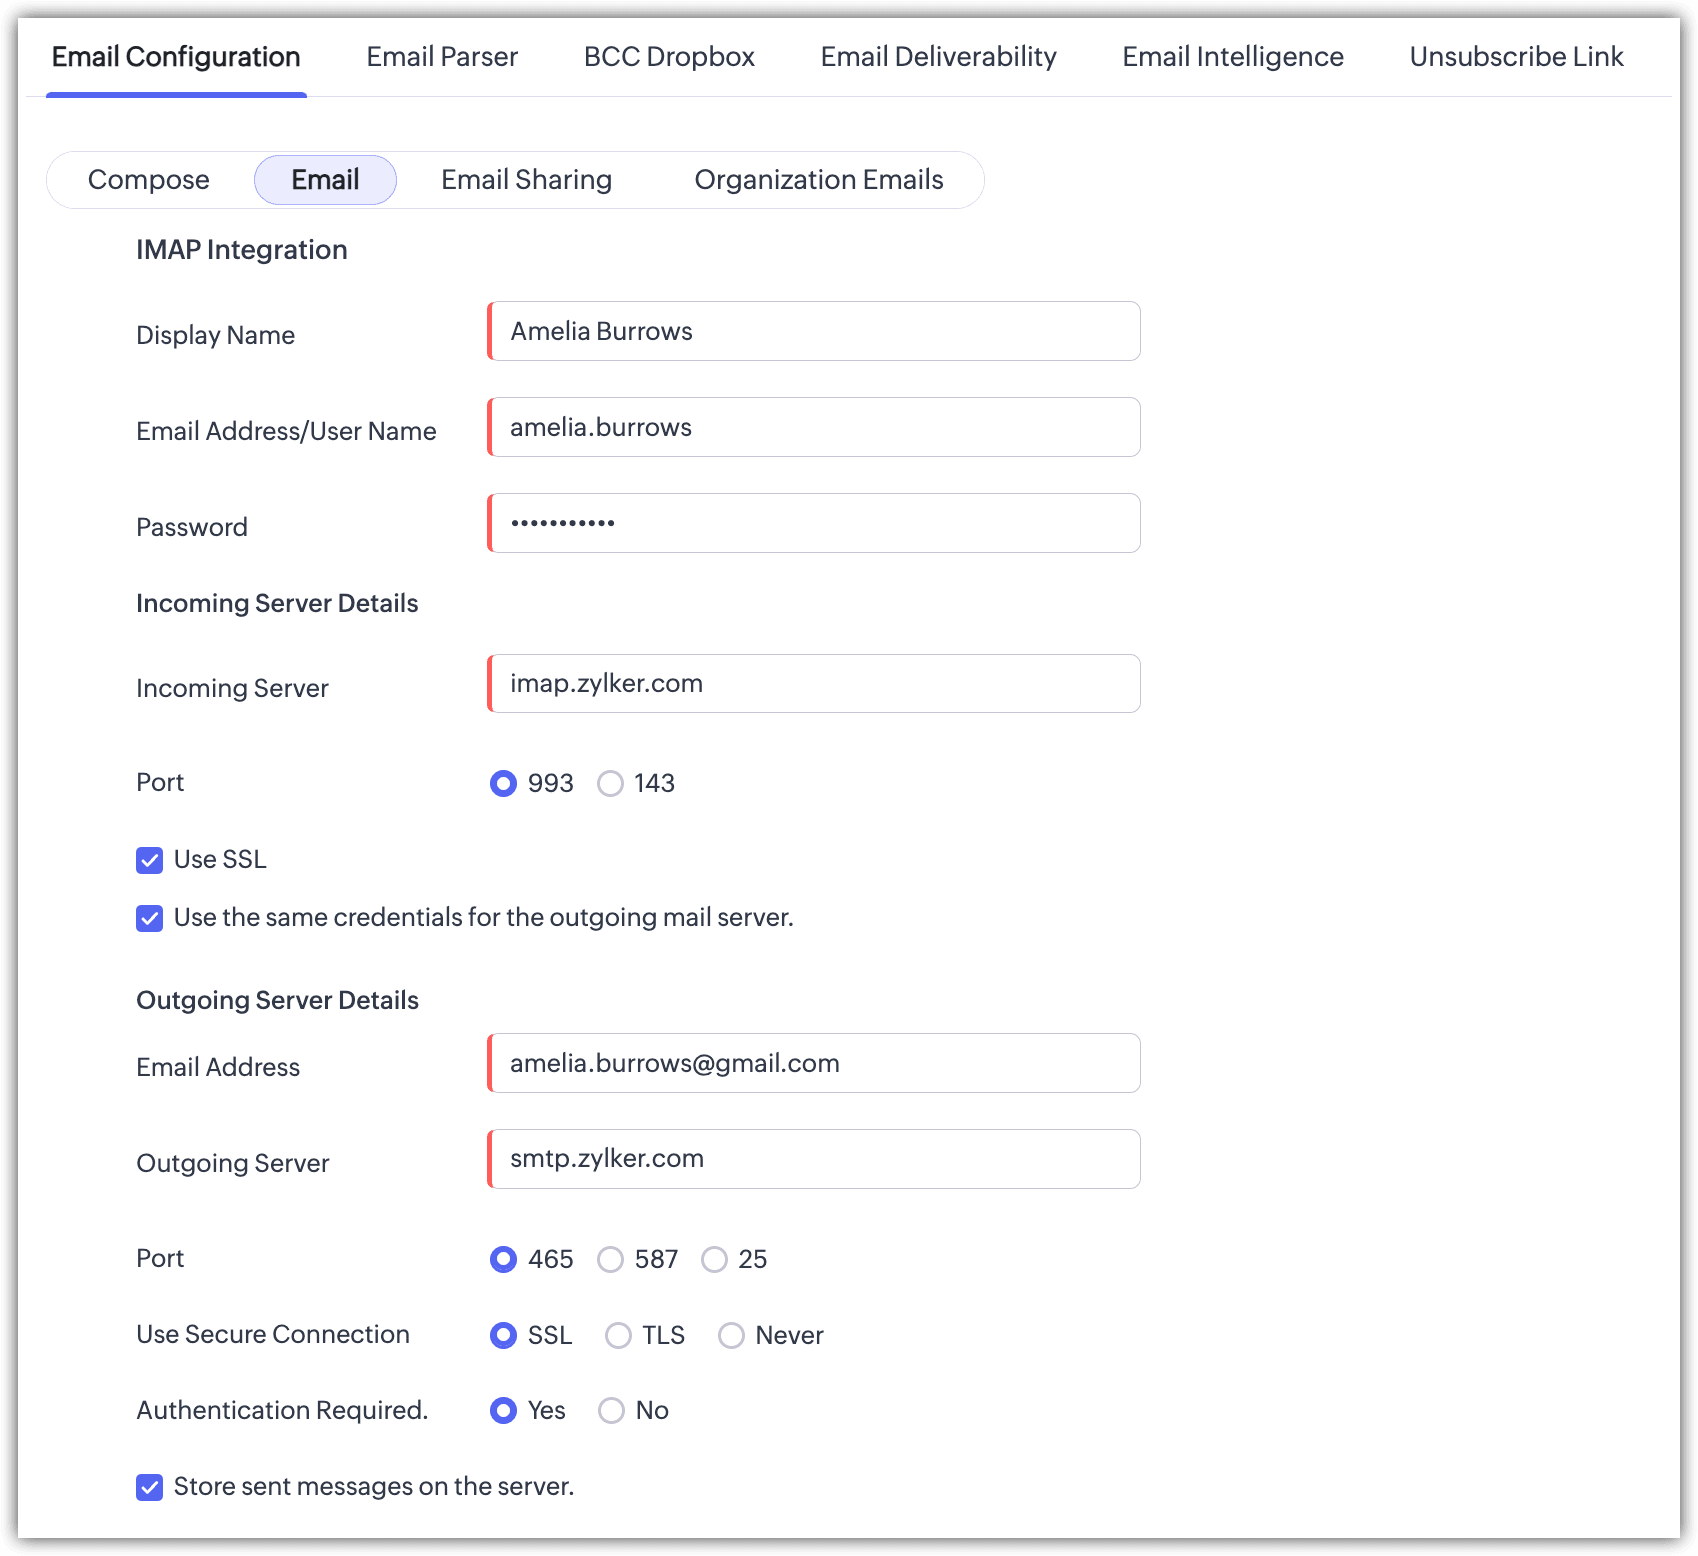Set Authentication Required to No
This screenshot has width=1698, height=1556.
point(611,1411)
